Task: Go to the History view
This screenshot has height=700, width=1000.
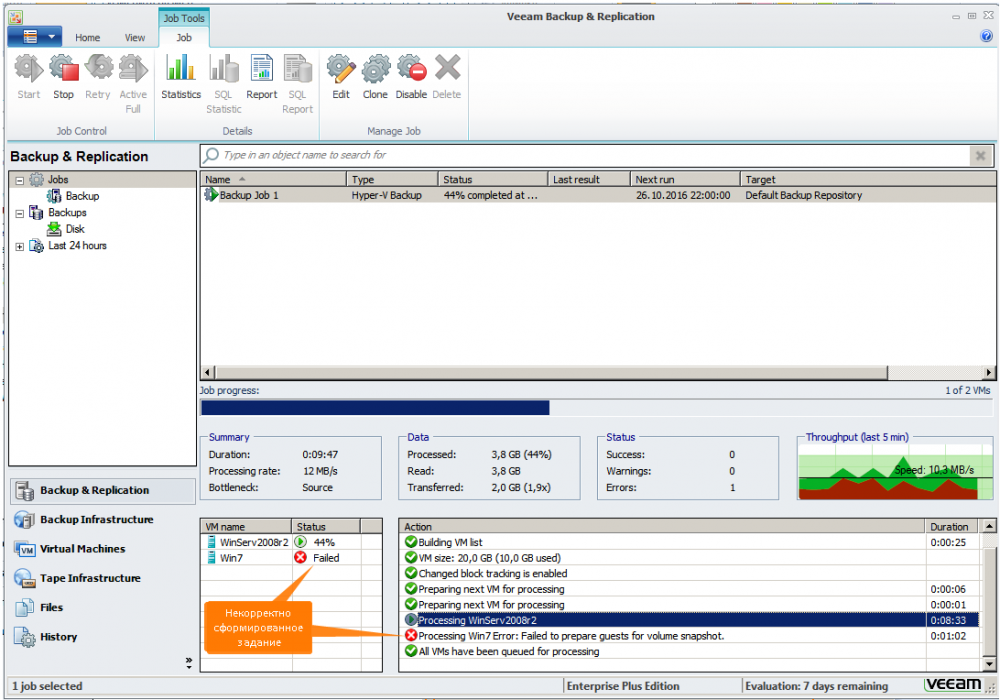Action: coord(58,637)
